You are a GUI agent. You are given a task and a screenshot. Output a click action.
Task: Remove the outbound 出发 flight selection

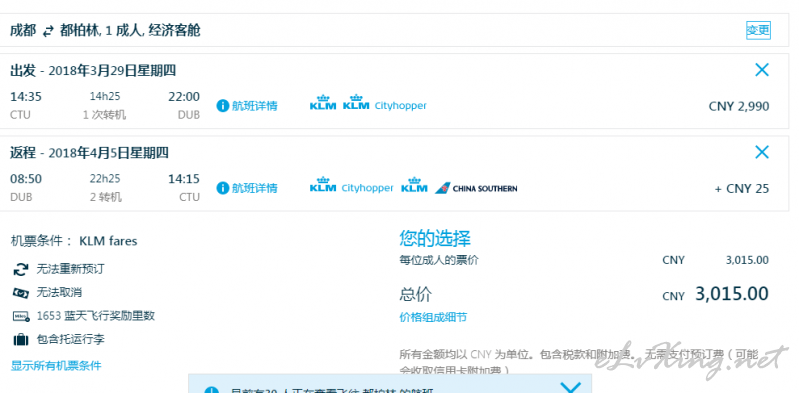click(x=761, y=70)
